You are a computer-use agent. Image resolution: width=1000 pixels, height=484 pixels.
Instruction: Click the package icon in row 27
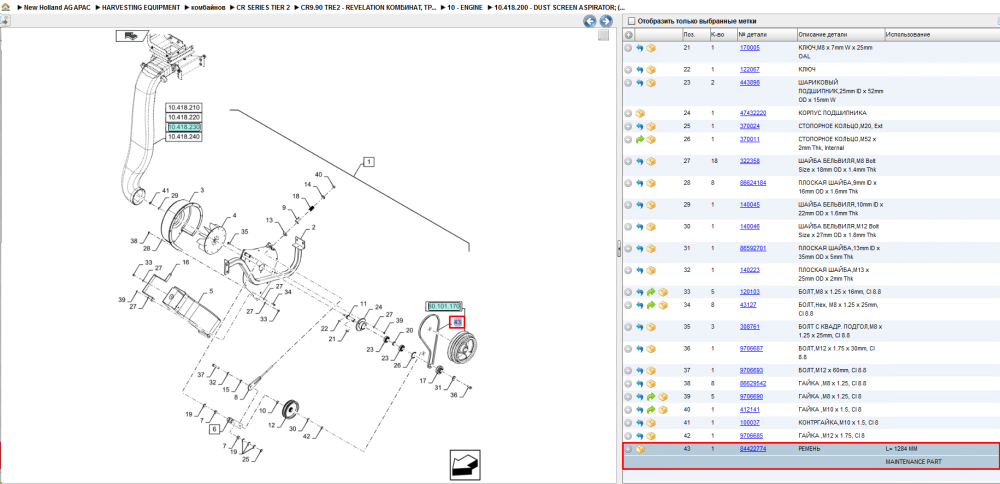pos(651,161)
